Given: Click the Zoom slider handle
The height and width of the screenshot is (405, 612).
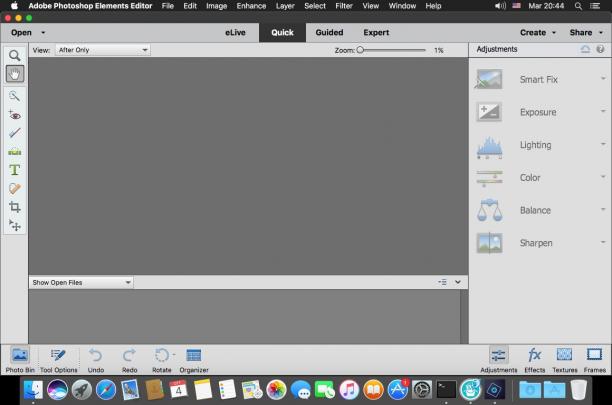Looking at the screenshot, I should [360, 50].
